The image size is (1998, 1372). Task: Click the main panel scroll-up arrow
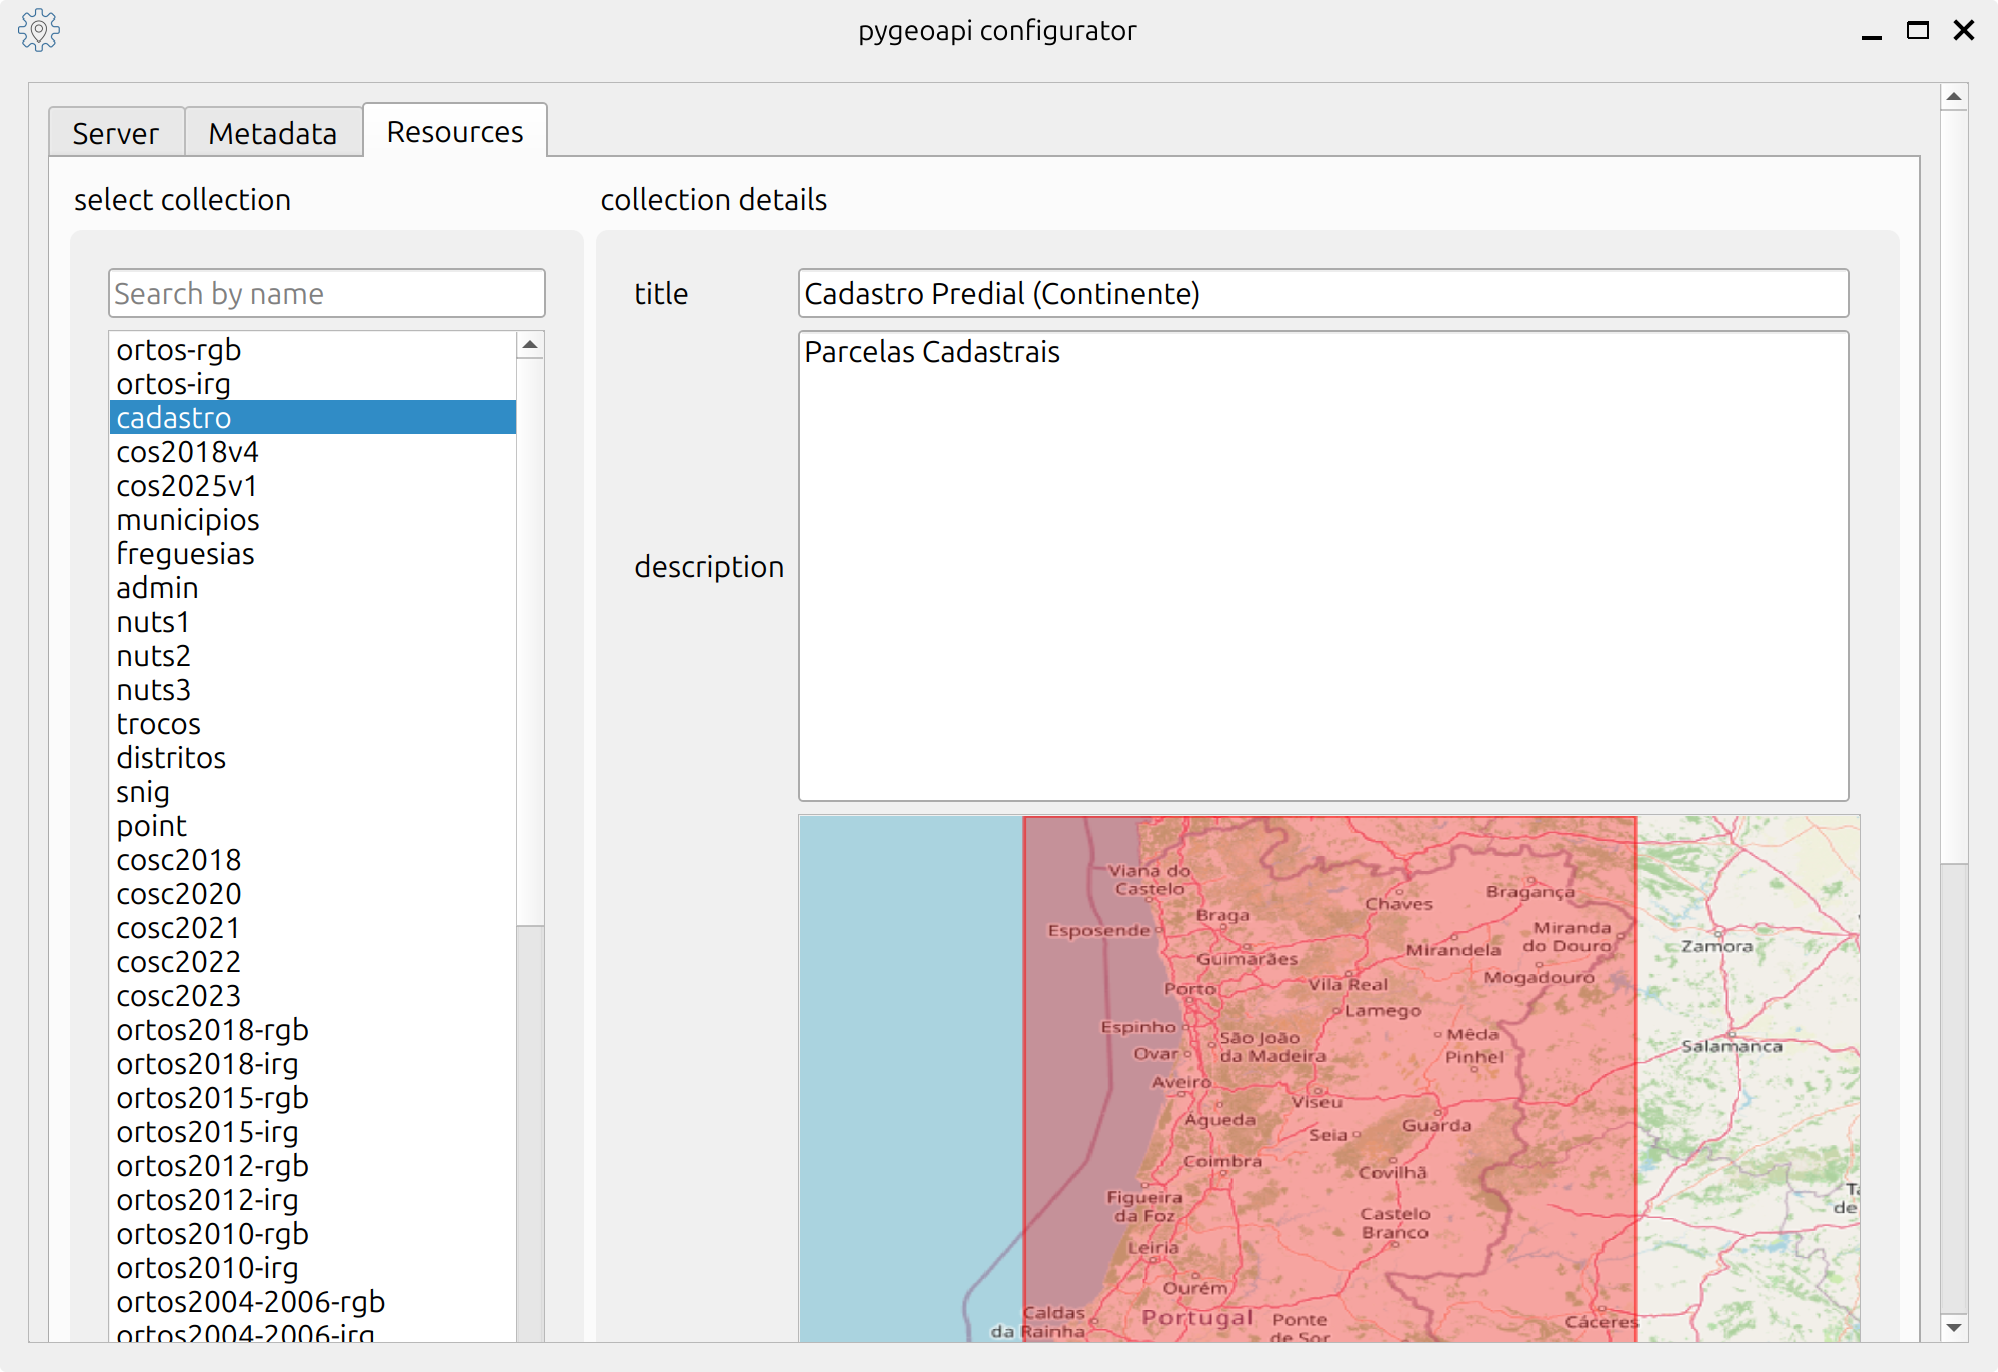[x=1953, y=97]
